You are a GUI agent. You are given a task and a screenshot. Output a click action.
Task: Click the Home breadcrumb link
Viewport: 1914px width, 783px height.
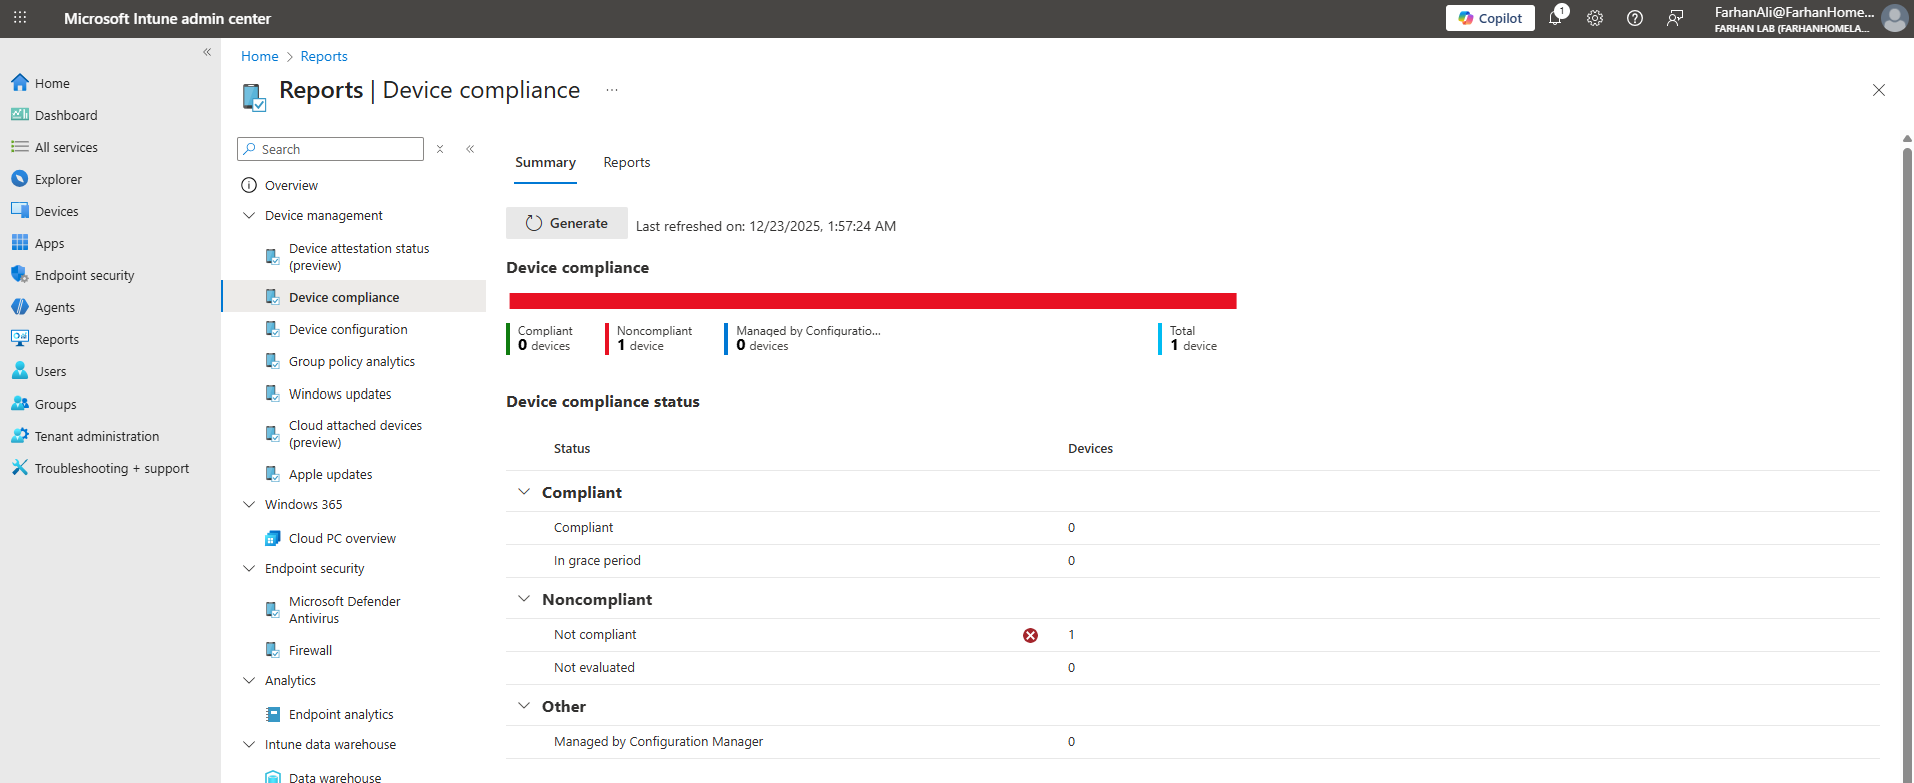coord(259,57)
